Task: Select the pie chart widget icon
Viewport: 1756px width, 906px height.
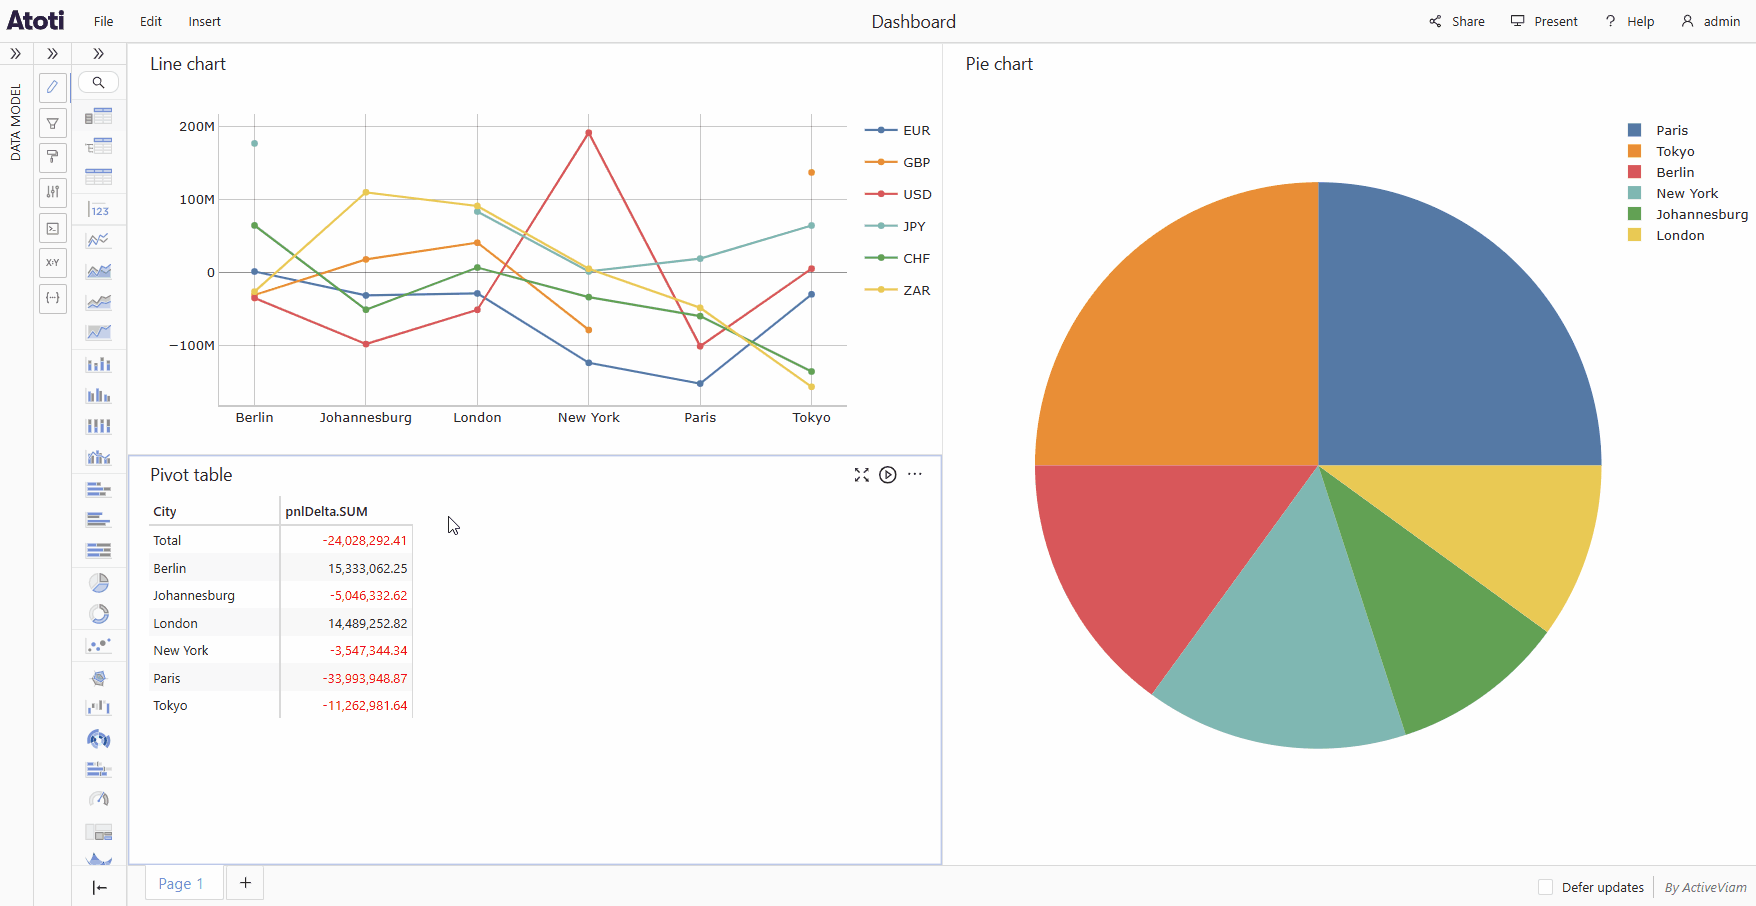Action: (99, 582)
